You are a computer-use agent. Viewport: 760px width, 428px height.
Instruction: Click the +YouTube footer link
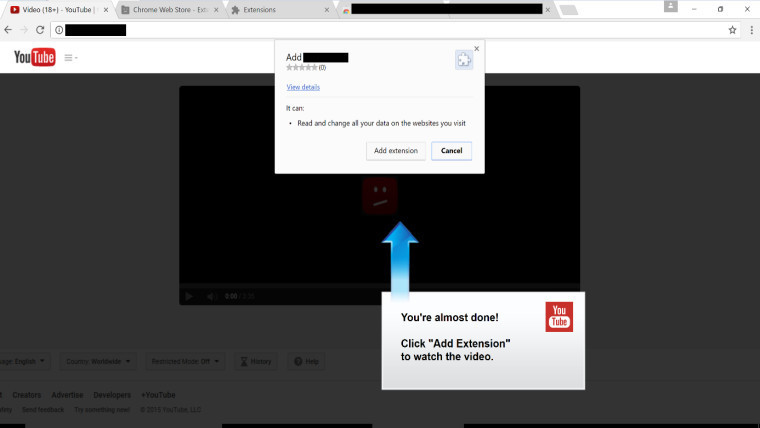(158, 395)
